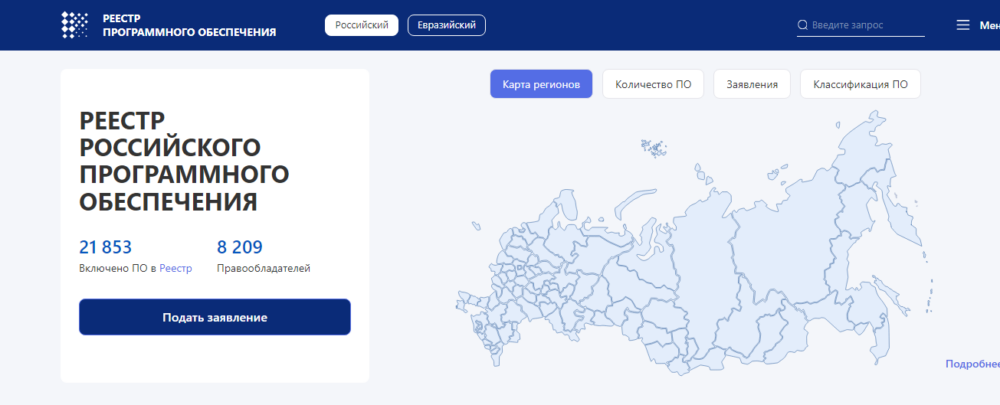Click the registry dotted logo icon
Screen dimensions: 1000x405
pyautogui.click(x=74, y=25)
